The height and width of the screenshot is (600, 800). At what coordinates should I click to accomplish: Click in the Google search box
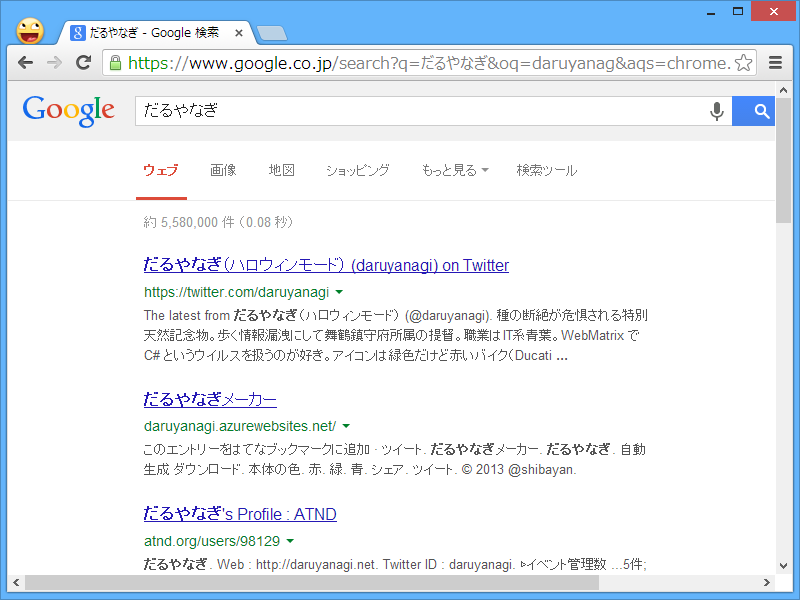click(422, 111)
